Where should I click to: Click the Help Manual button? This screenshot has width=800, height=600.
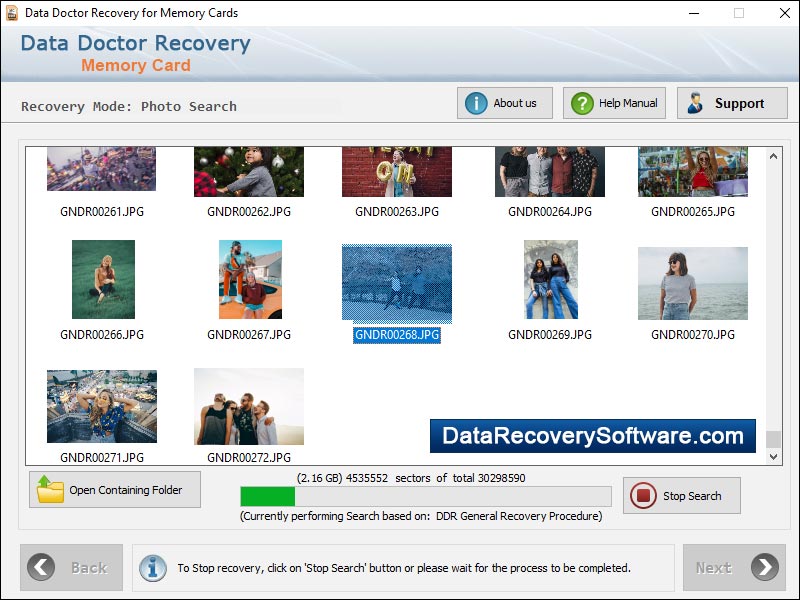pyautogui.click(x=613, y=102)
